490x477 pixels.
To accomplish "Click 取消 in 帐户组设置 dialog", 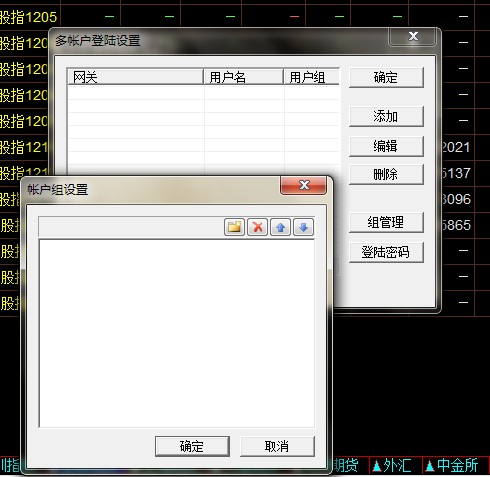I will click(277, 446).
